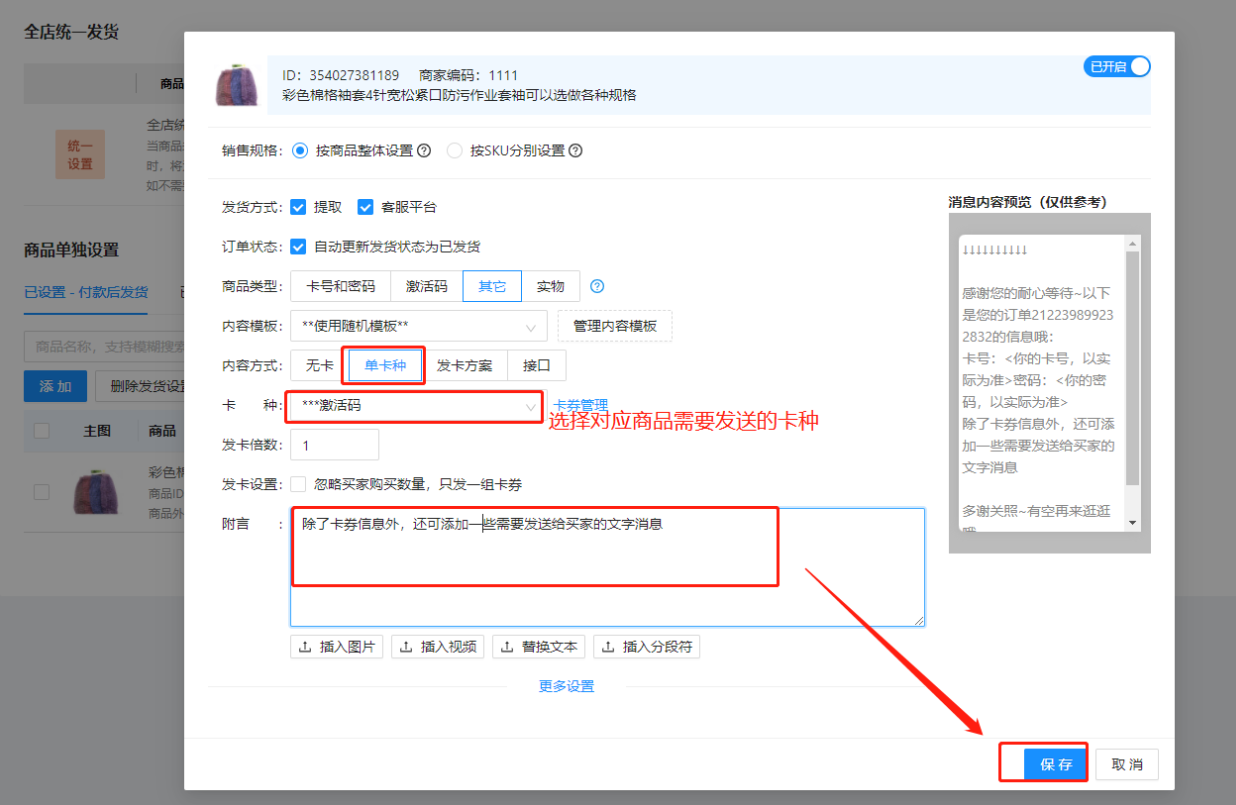This screenshot has width=1236, height=805.
Task: Choose 发卡方案 content method
Action: tap(464, 366)
